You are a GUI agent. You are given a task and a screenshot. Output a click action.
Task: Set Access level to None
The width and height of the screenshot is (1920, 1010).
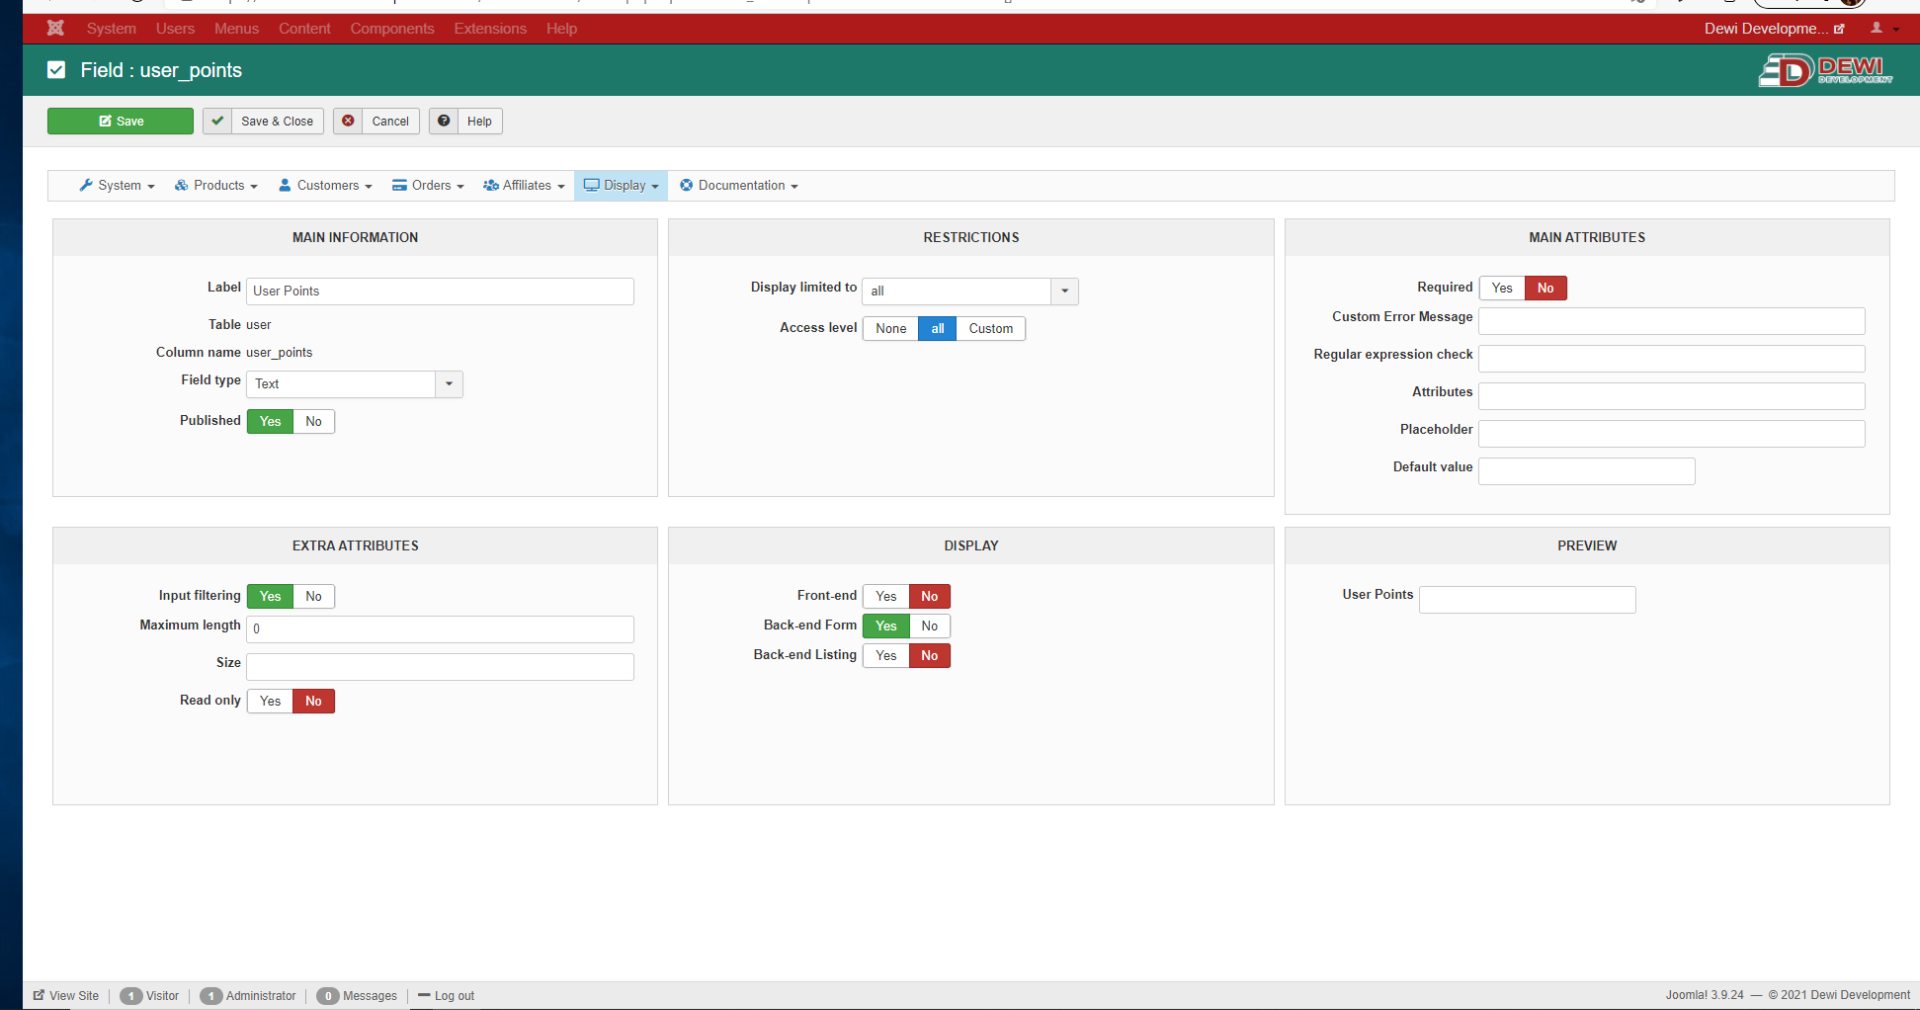tap(891, 328)
